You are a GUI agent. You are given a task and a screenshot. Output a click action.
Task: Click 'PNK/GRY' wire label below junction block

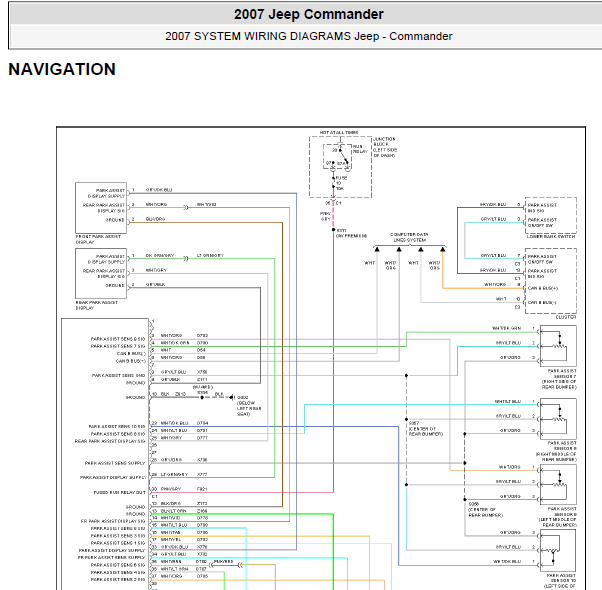coord(326,216)
